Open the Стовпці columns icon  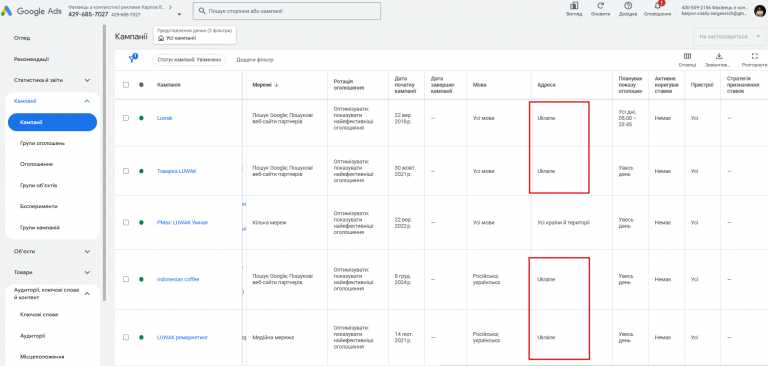point(687,56)
